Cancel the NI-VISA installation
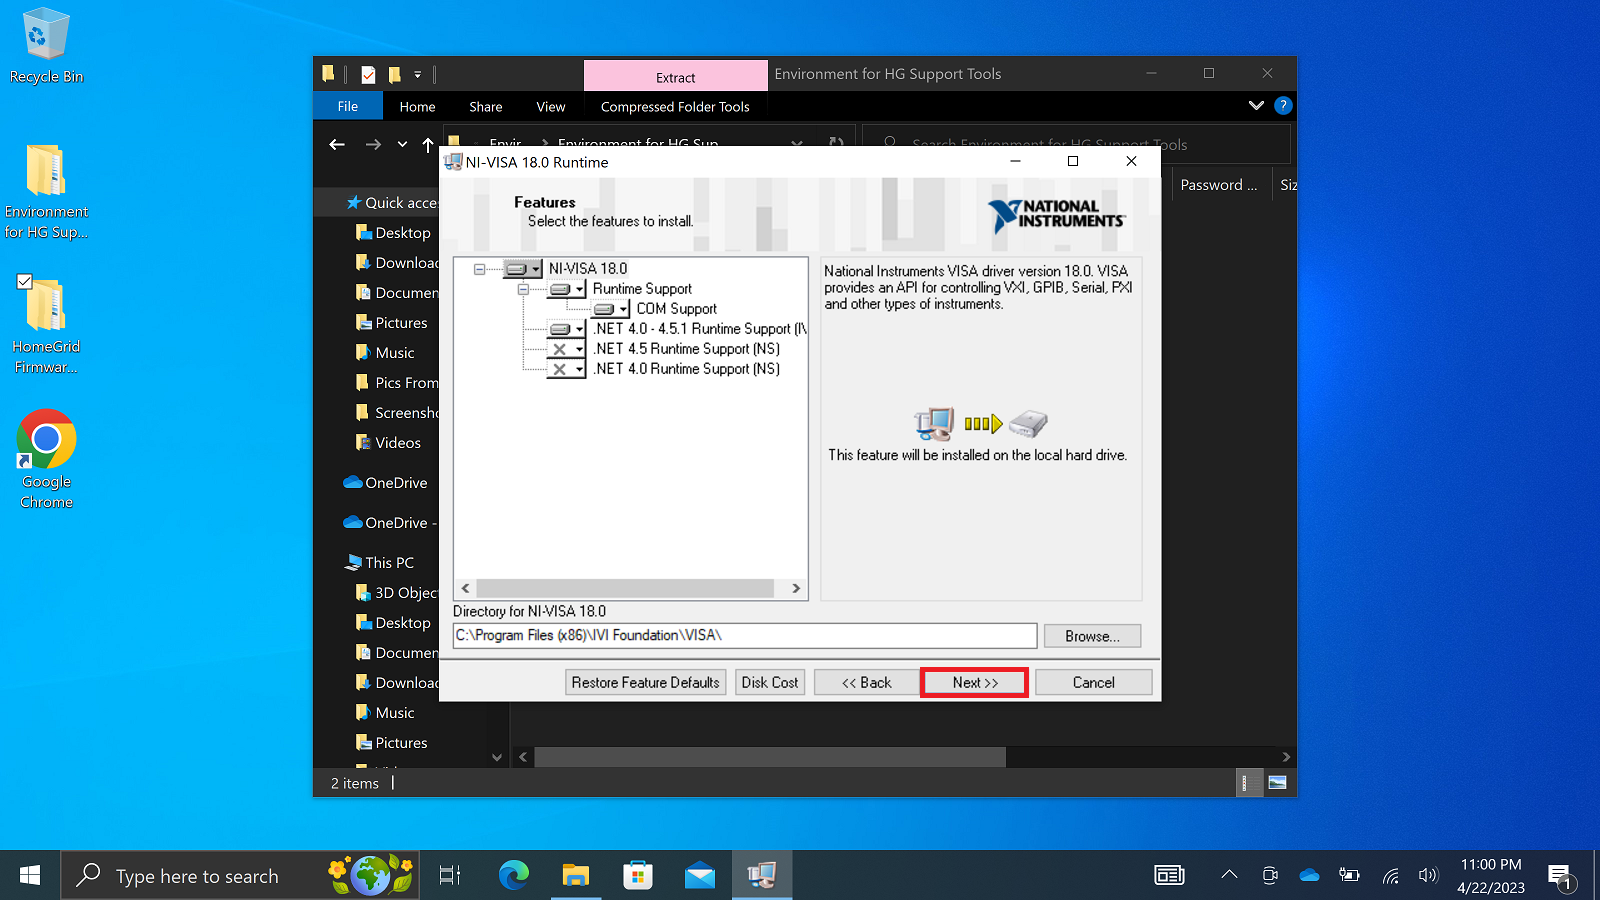The image size is (1600, 900). pos(1093,683)
